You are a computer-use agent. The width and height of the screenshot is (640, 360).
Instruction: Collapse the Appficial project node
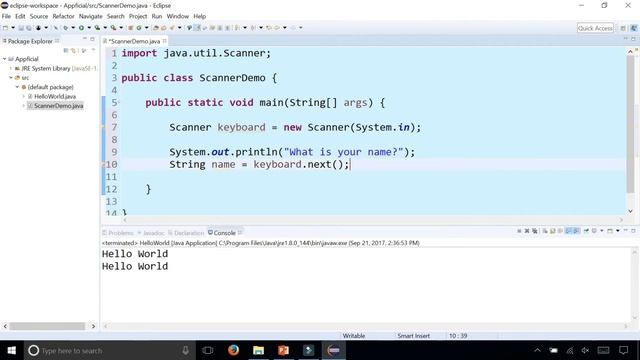(x=4, y=59)
